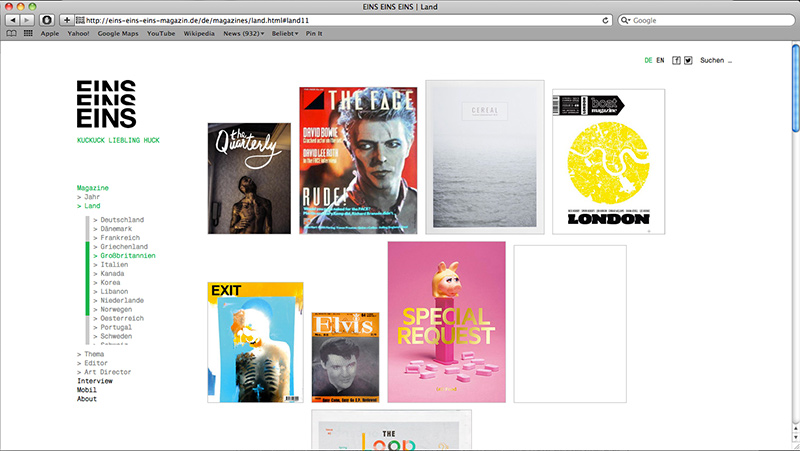Select Deutschland in the country list

118,220
